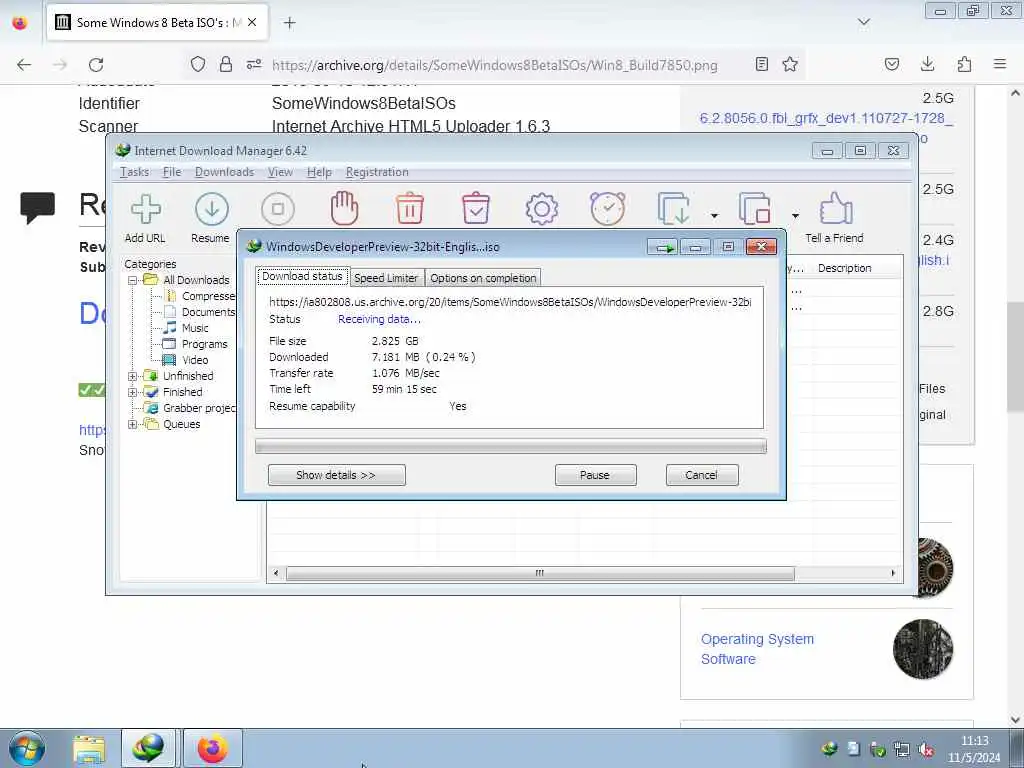Open the Scheduler alarm clock icon
Viewport: 1024px width, 768px height.
608,209
